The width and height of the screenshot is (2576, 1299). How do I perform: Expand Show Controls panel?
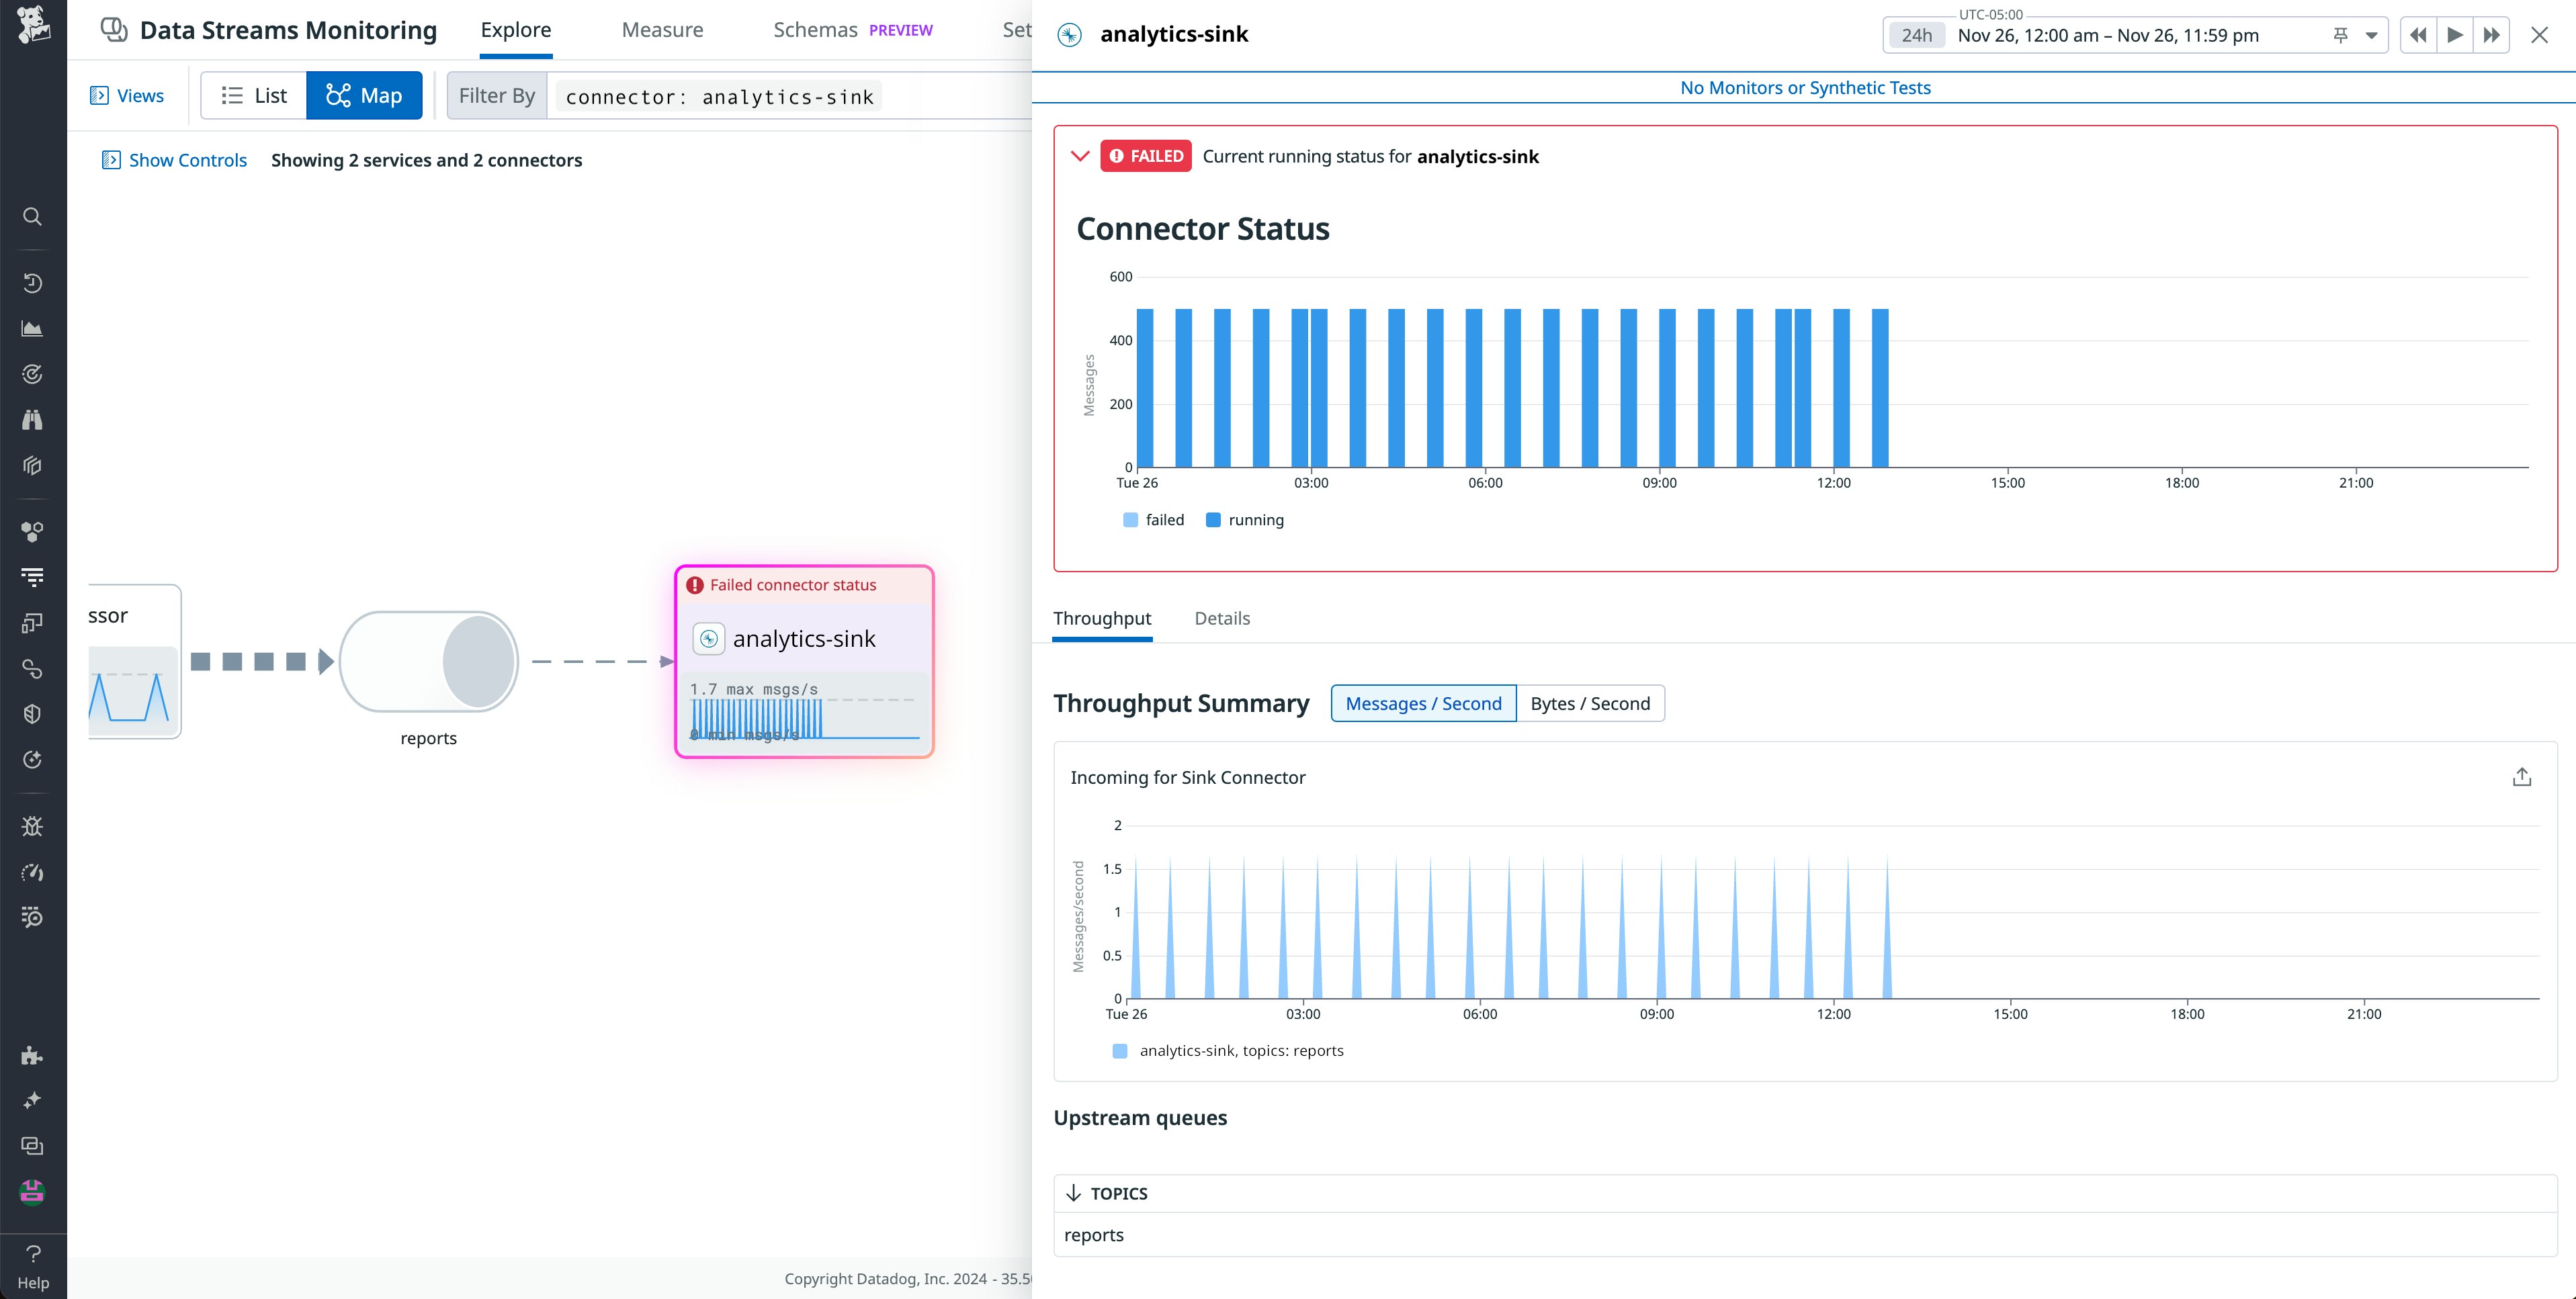click(174, 160)
